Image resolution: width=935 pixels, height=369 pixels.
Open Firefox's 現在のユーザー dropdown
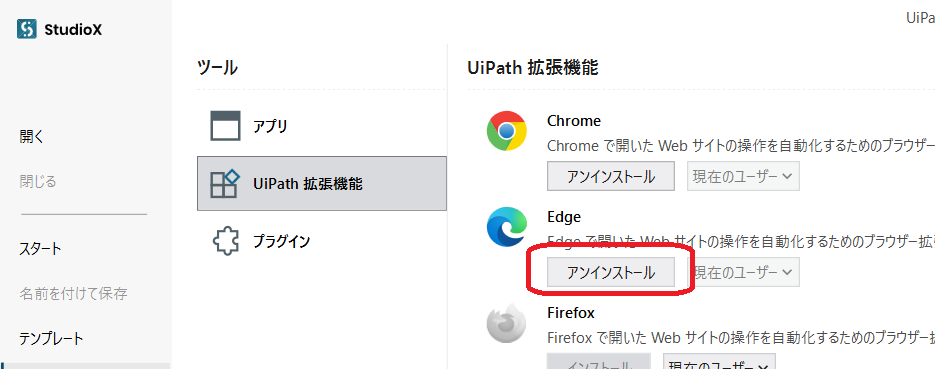click(719, 361)
